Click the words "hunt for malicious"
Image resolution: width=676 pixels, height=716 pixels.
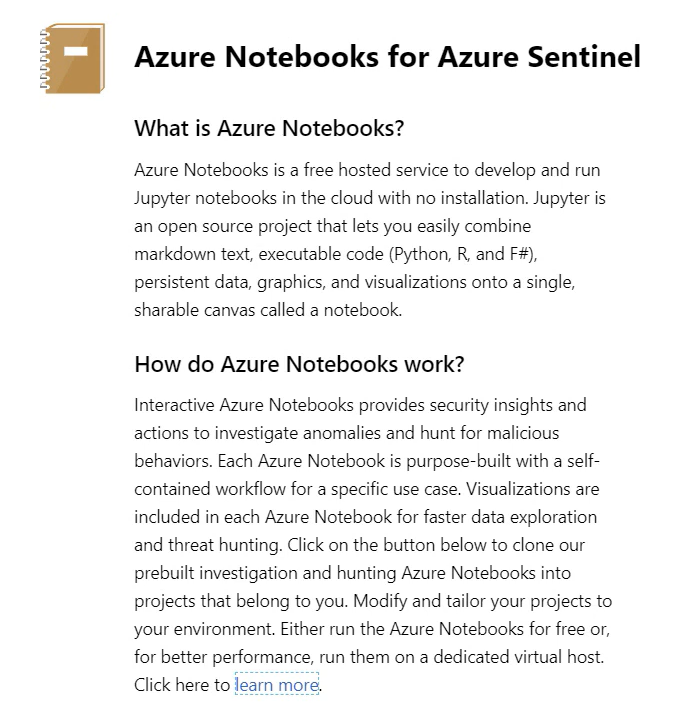490,433
